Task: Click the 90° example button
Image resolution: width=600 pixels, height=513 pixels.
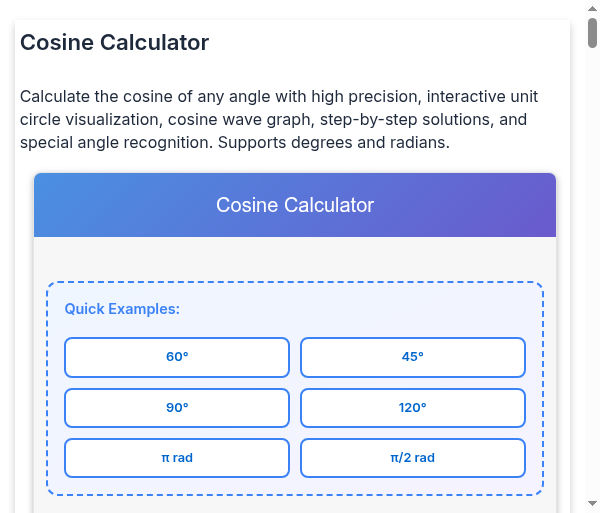Action: [x=177, y=408]
